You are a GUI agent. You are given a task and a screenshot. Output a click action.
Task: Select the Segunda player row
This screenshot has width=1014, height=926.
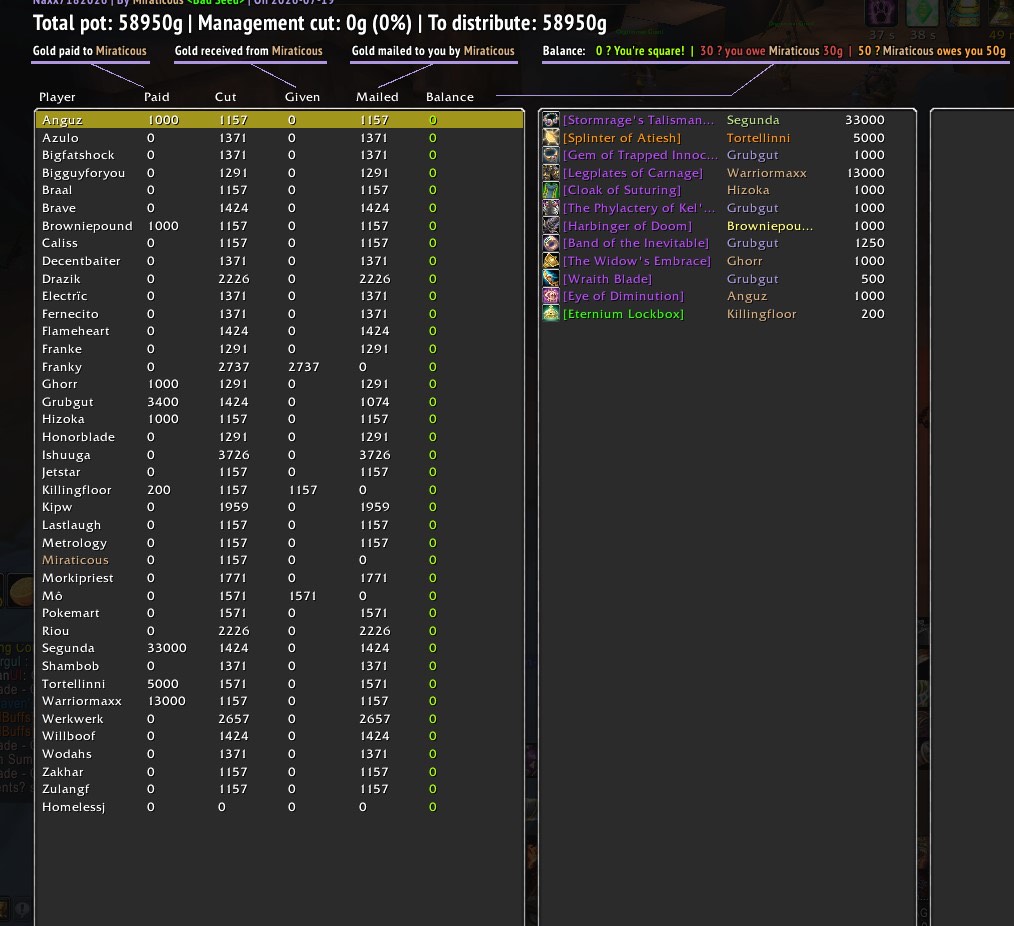pyautogui.click(x=279, y=648)
